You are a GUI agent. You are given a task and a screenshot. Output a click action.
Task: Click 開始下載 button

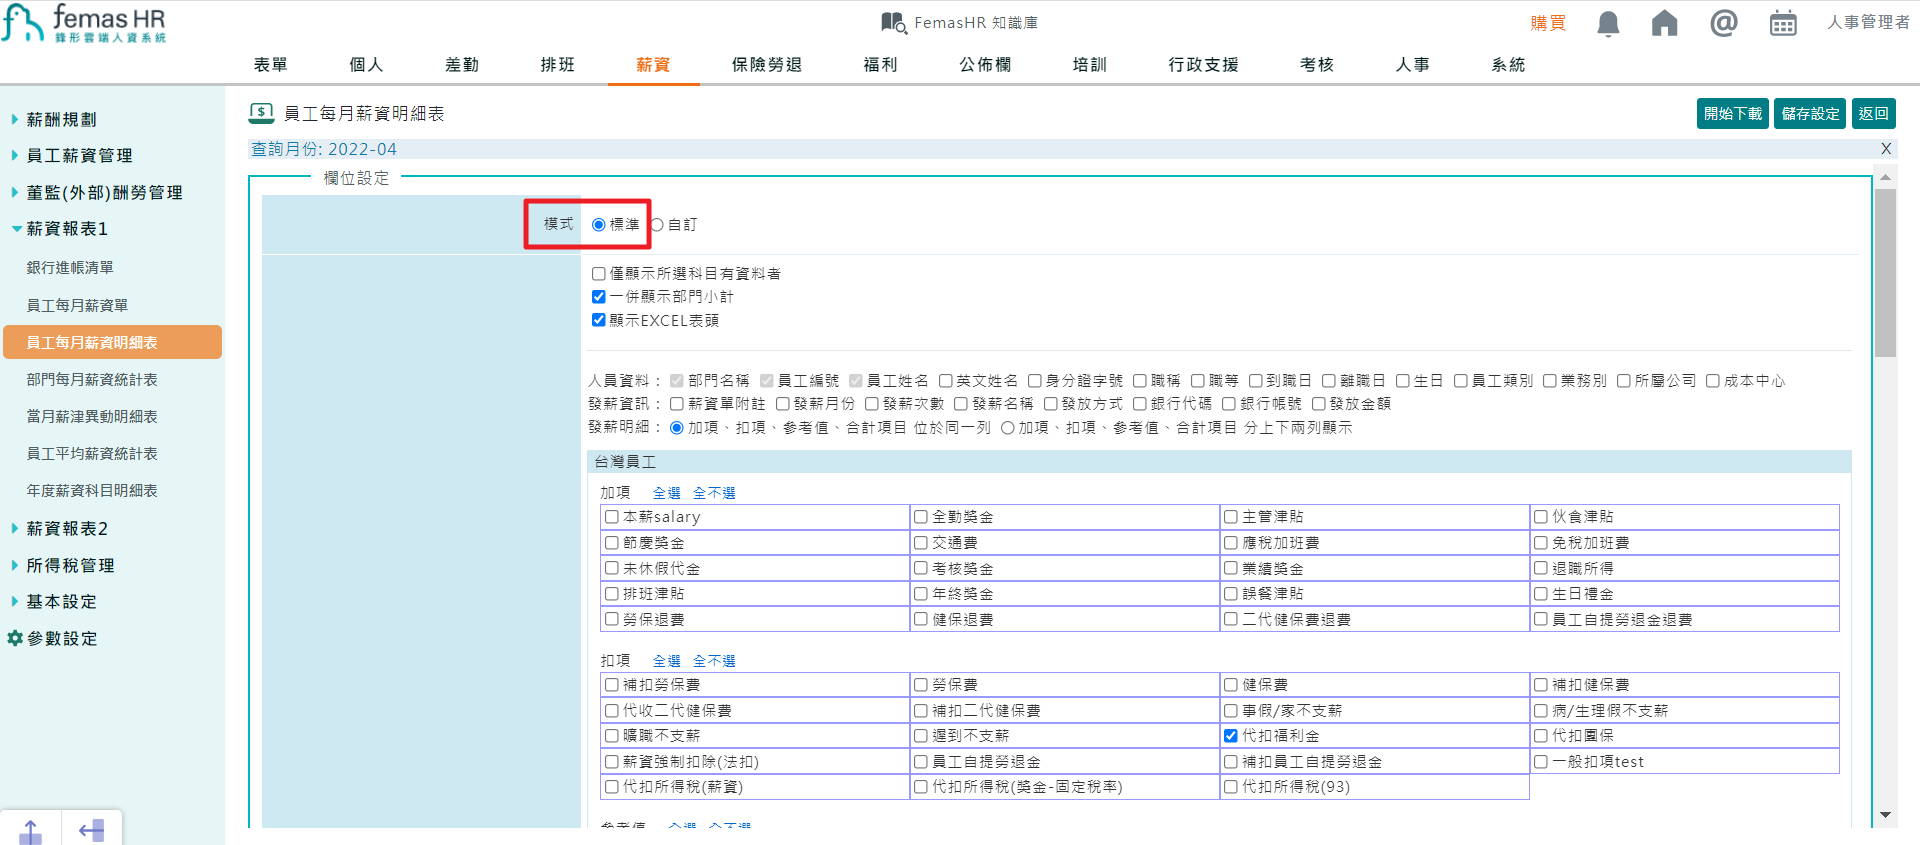coord(1733,113)
